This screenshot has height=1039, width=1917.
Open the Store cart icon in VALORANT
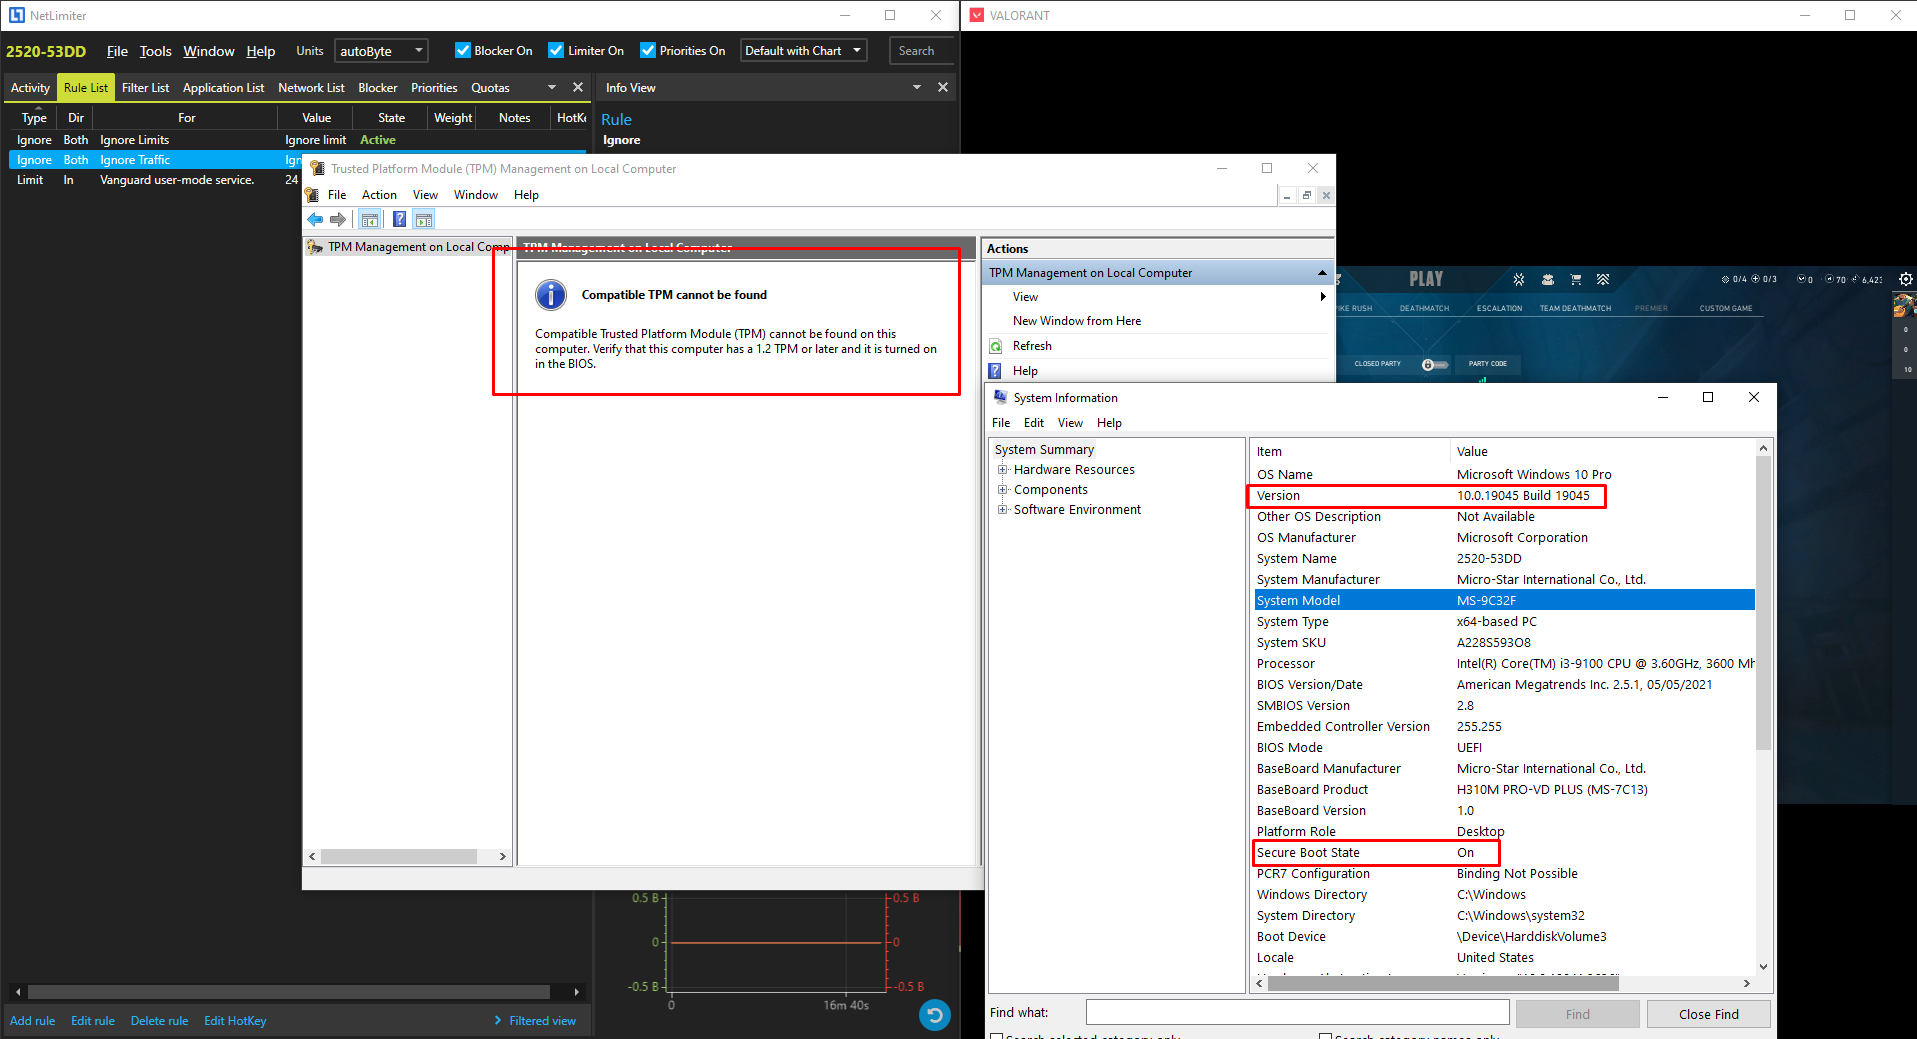[x=1575, y=280]
